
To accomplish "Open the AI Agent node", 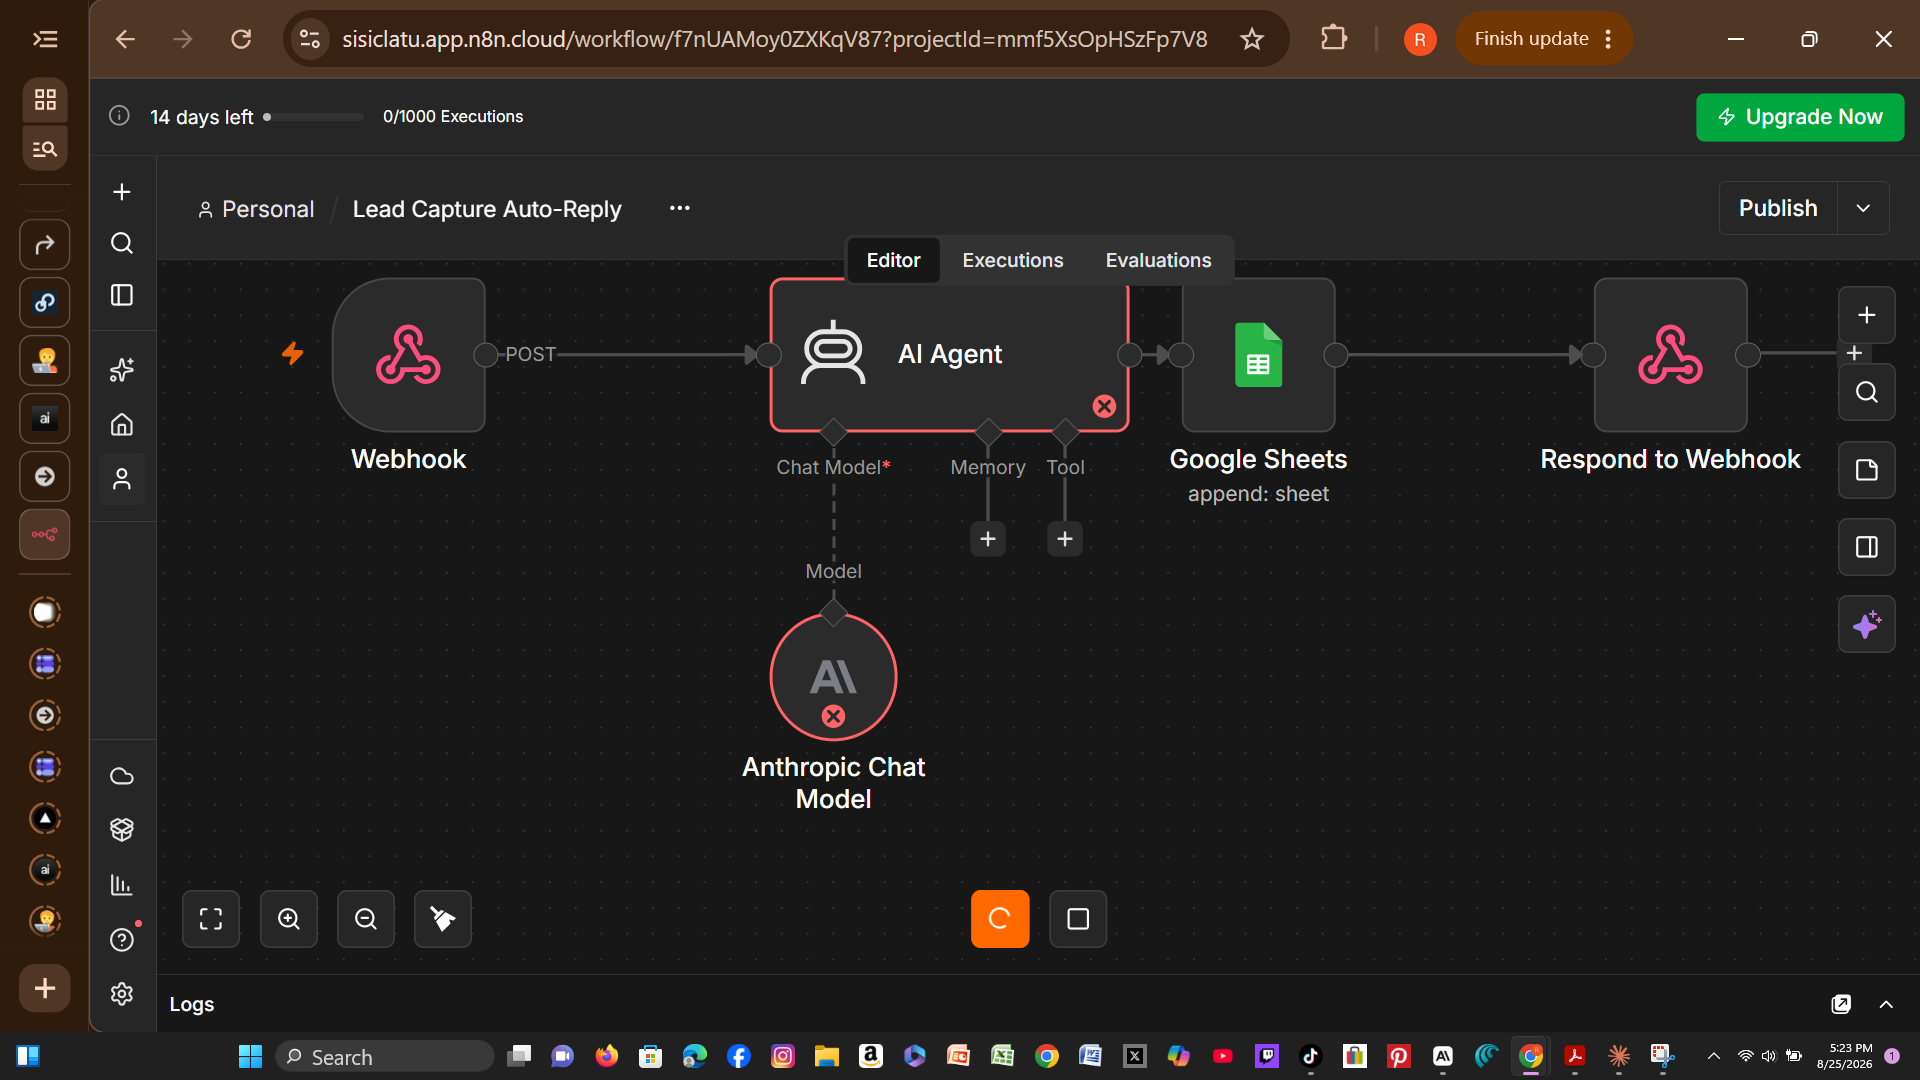I will [949, 355].
